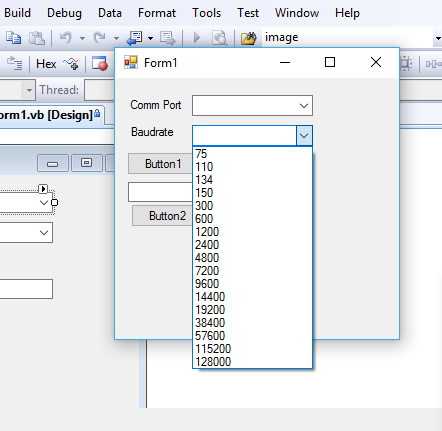442x431 pixels.
Task: Select baud rate 57600
Action: (x=253, y=336)
